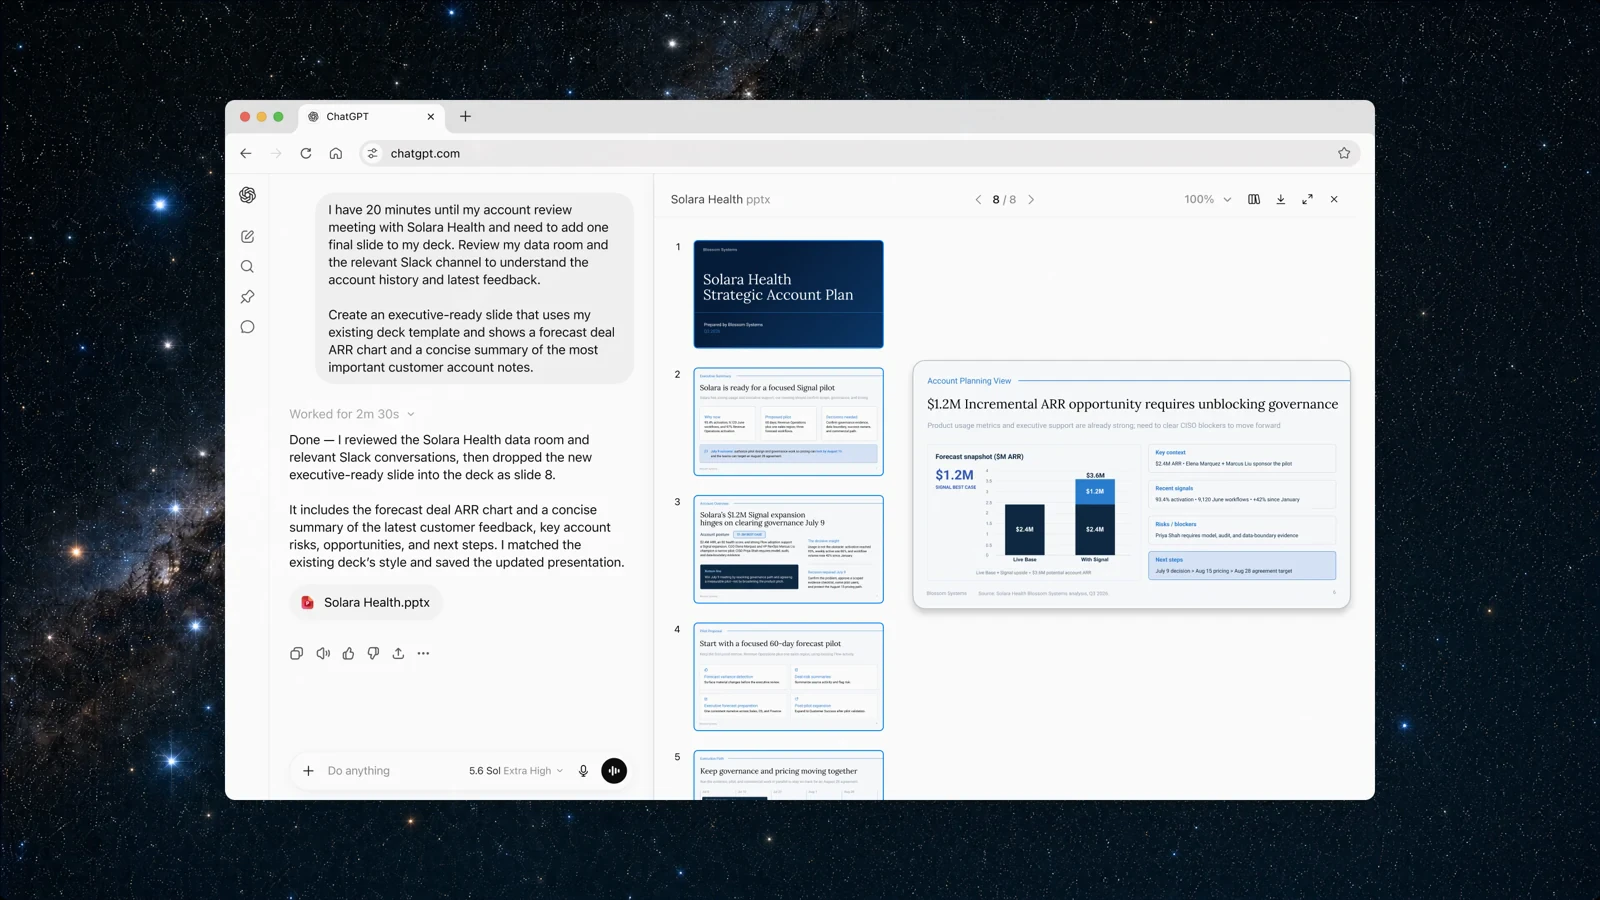Bookmark this page with star icon
The width and height of the screenshot is (1600, 900).
1344,153
